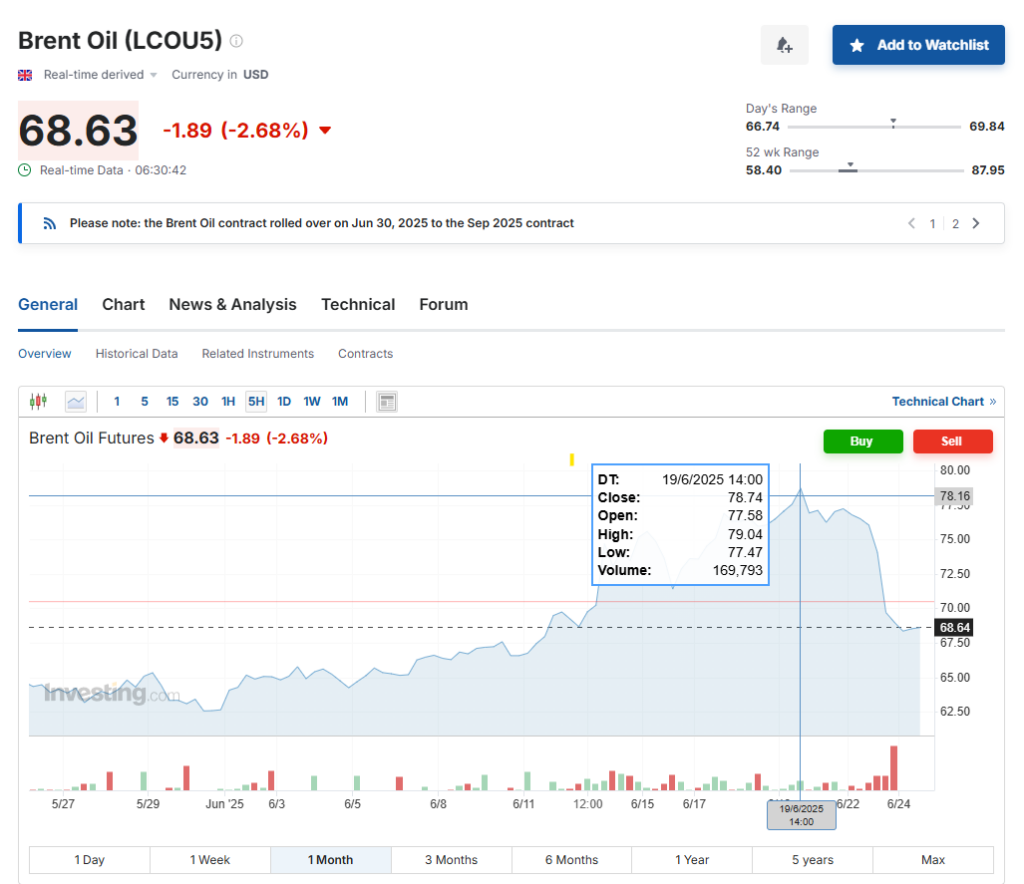Set chart interval to 5 minutes

pyautogui.click(x=144, y=402)
